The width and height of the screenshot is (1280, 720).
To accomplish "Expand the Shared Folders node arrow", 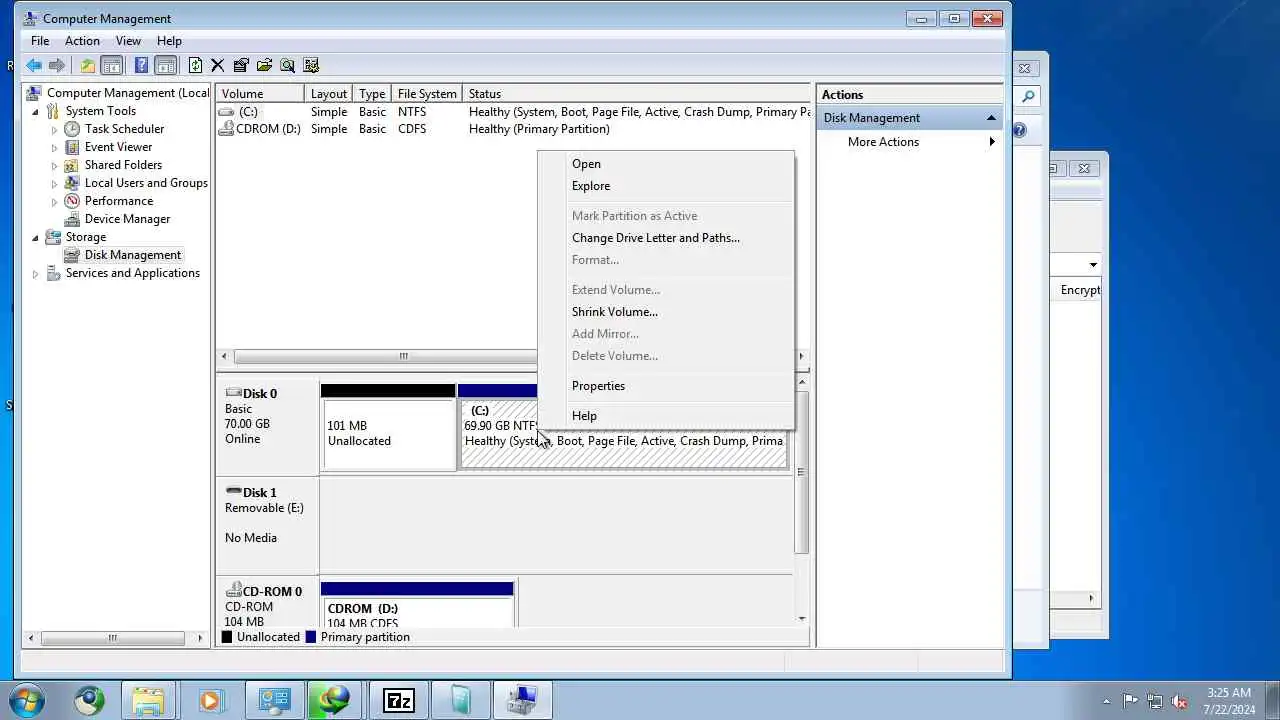I will pyautogui.click(x=54, y=165).
